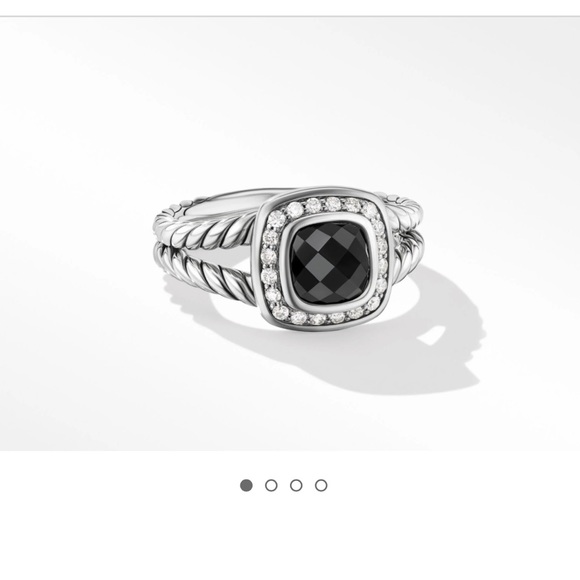The image size is (580, 580).
Task: Click the lower twisted cable band on left
Action: (x=207, y=272)
